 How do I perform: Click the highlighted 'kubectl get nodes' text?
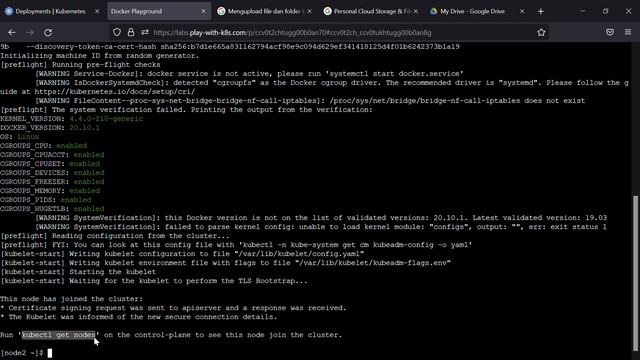(58, 335)
